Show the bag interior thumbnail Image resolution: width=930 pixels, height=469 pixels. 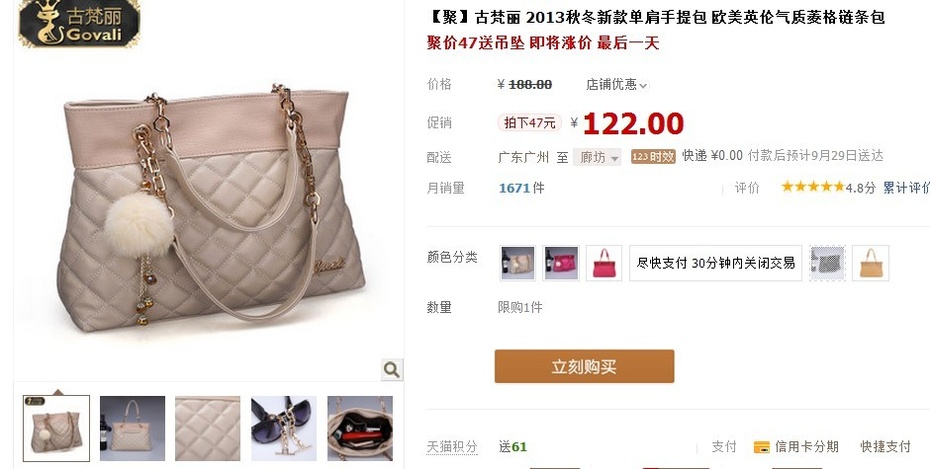click(x=360, y=428)
